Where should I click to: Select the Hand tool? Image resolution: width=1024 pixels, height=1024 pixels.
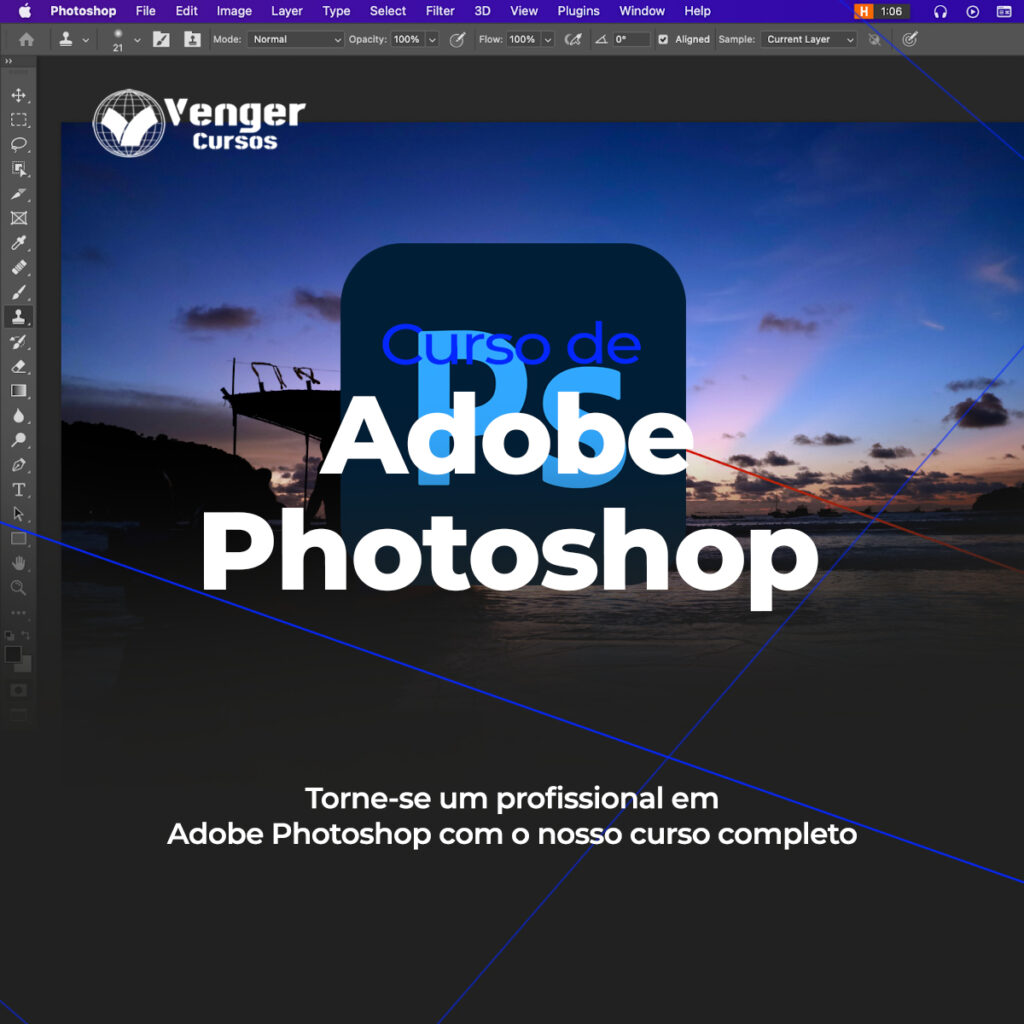[18, 563]
